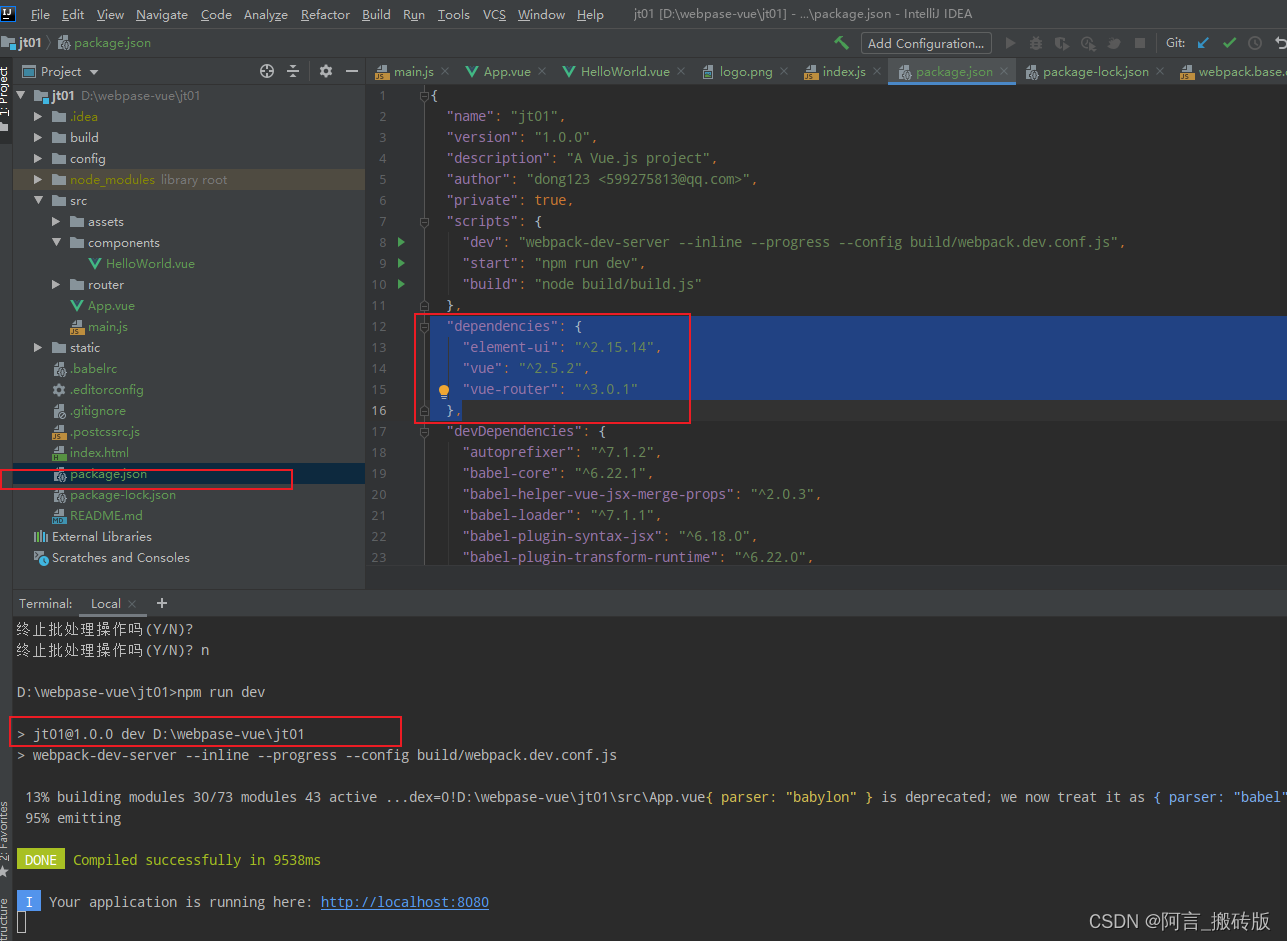Image resolution: width=1287 pixels, height=941 pixels.
Task: Expand the build folder
Action: tap(38, 137)
